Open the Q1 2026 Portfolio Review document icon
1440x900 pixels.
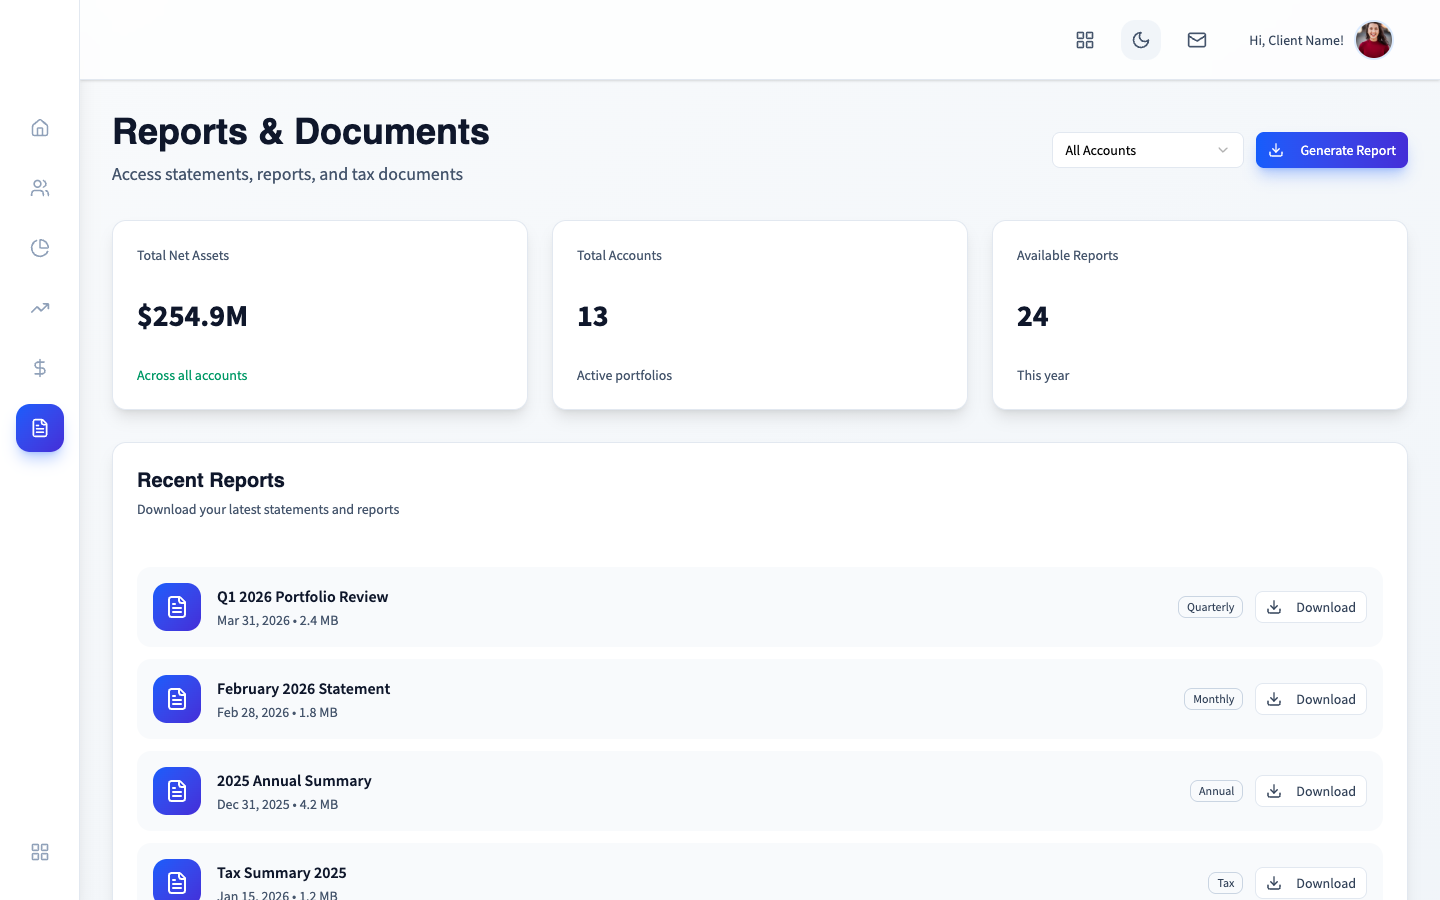coord(177,607)
